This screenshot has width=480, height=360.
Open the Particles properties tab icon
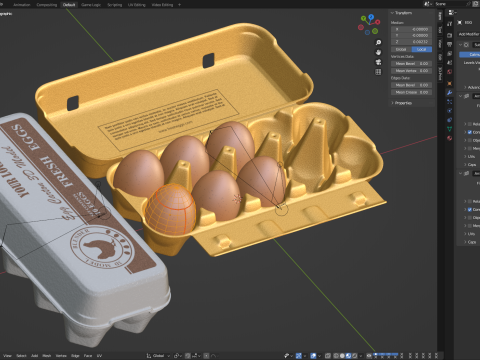450,101
